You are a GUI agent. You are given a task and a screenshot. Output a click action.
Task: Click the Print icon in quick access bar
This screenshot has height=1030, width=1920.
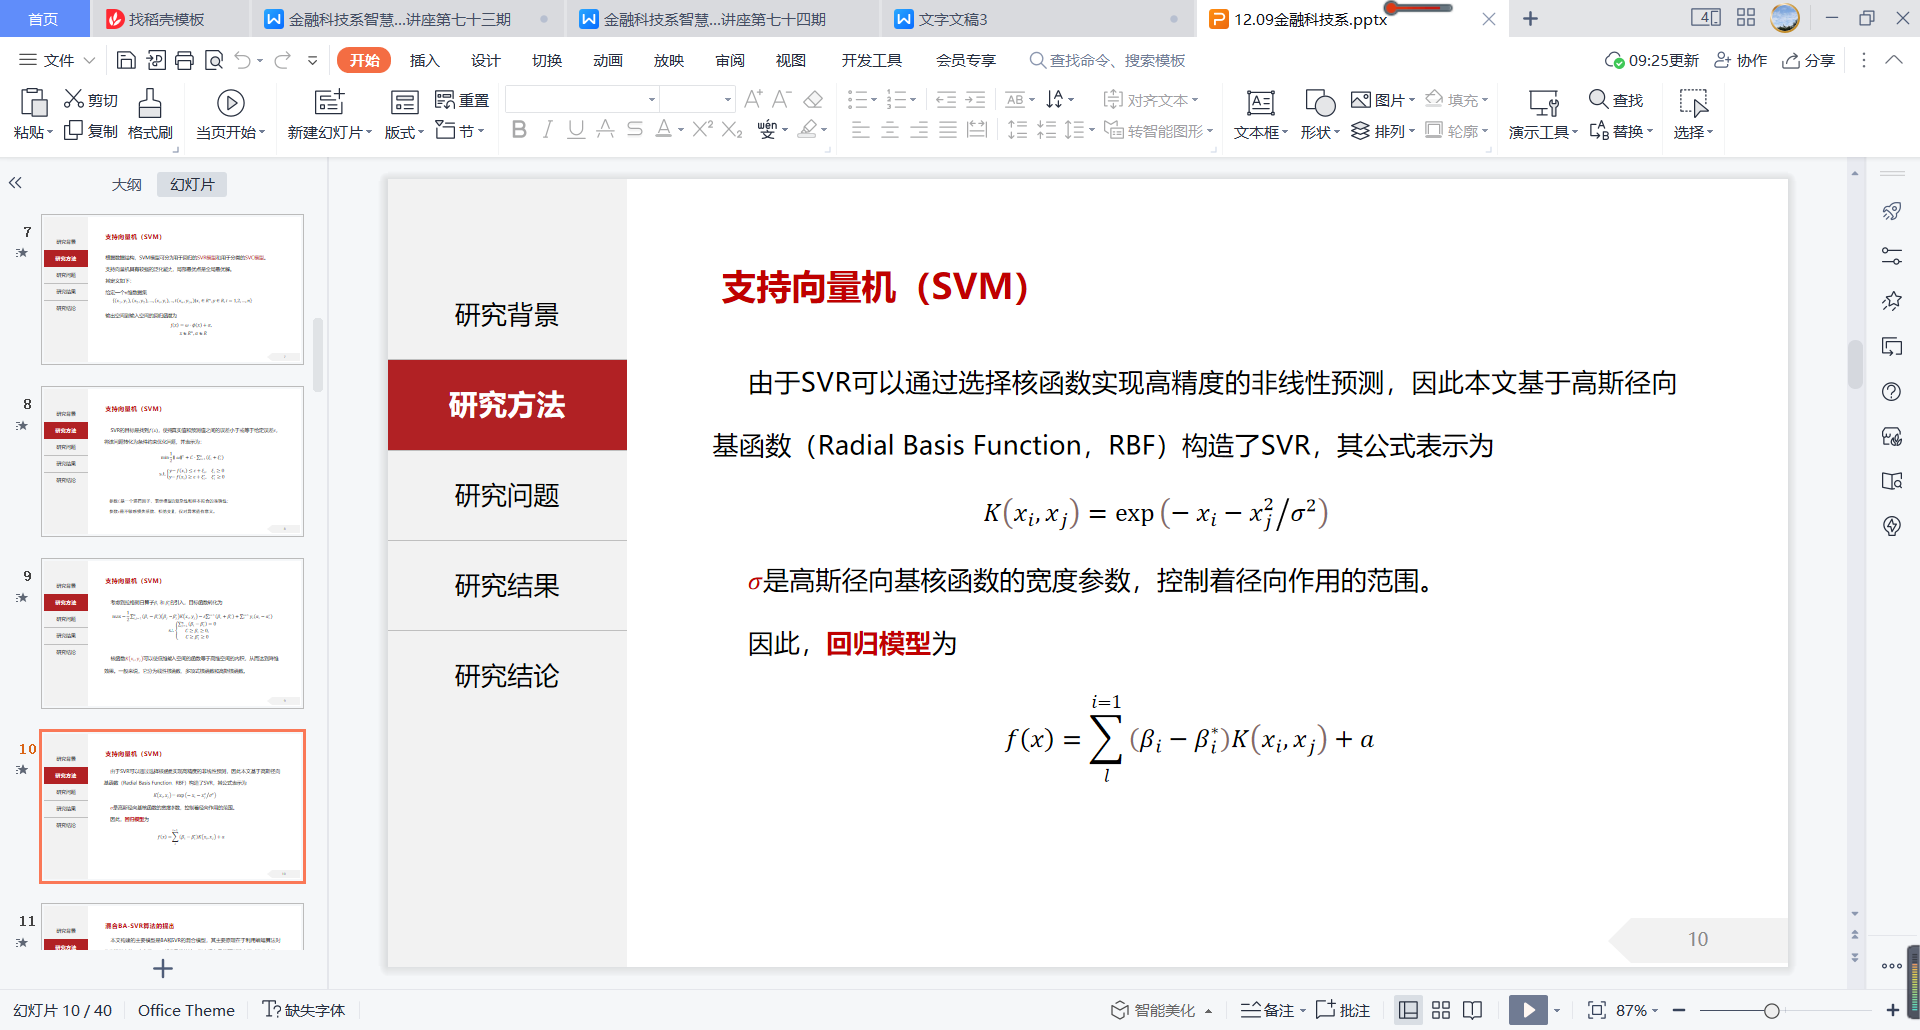coord(184,61)
